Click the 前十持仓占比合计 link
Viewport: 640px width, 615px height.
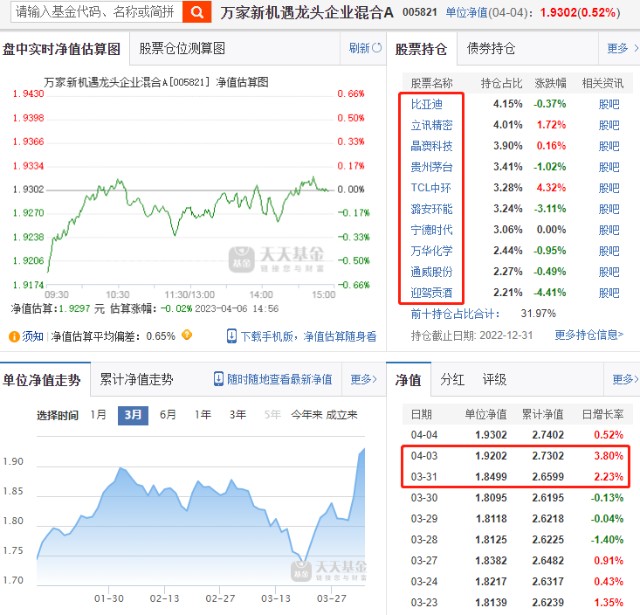[455, 314]
